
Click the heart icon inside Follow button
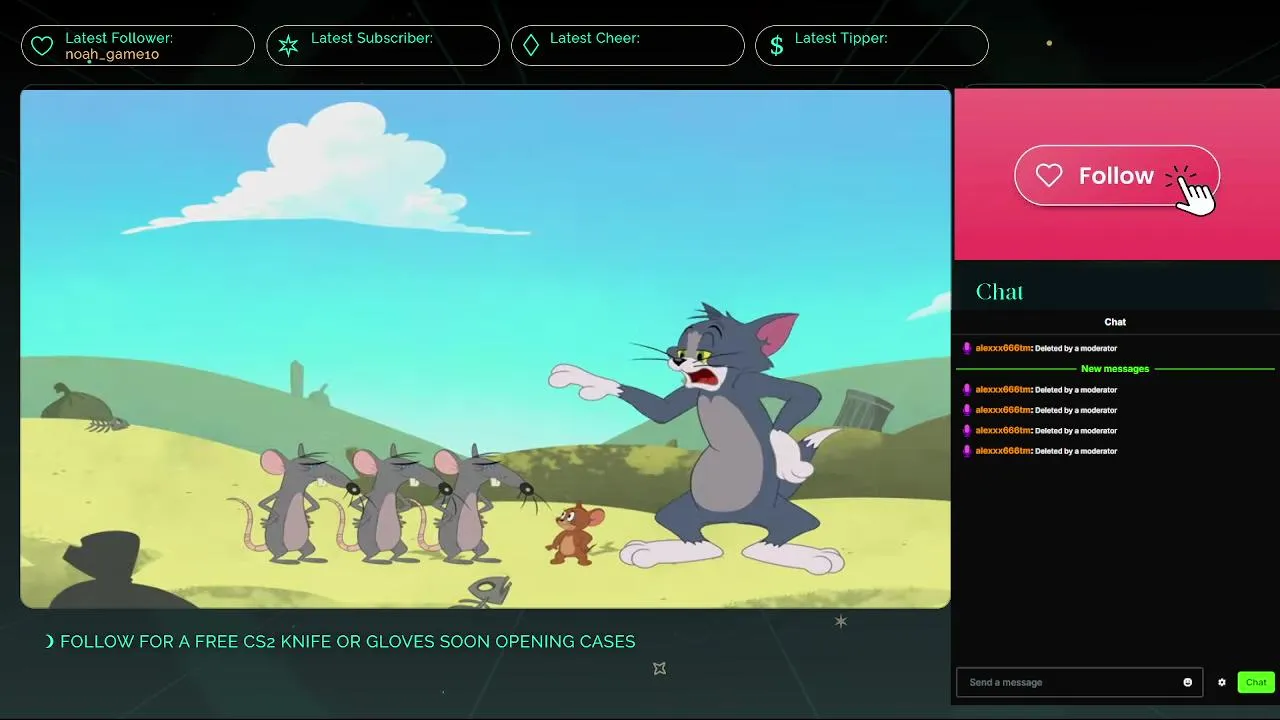[1049, 176]
